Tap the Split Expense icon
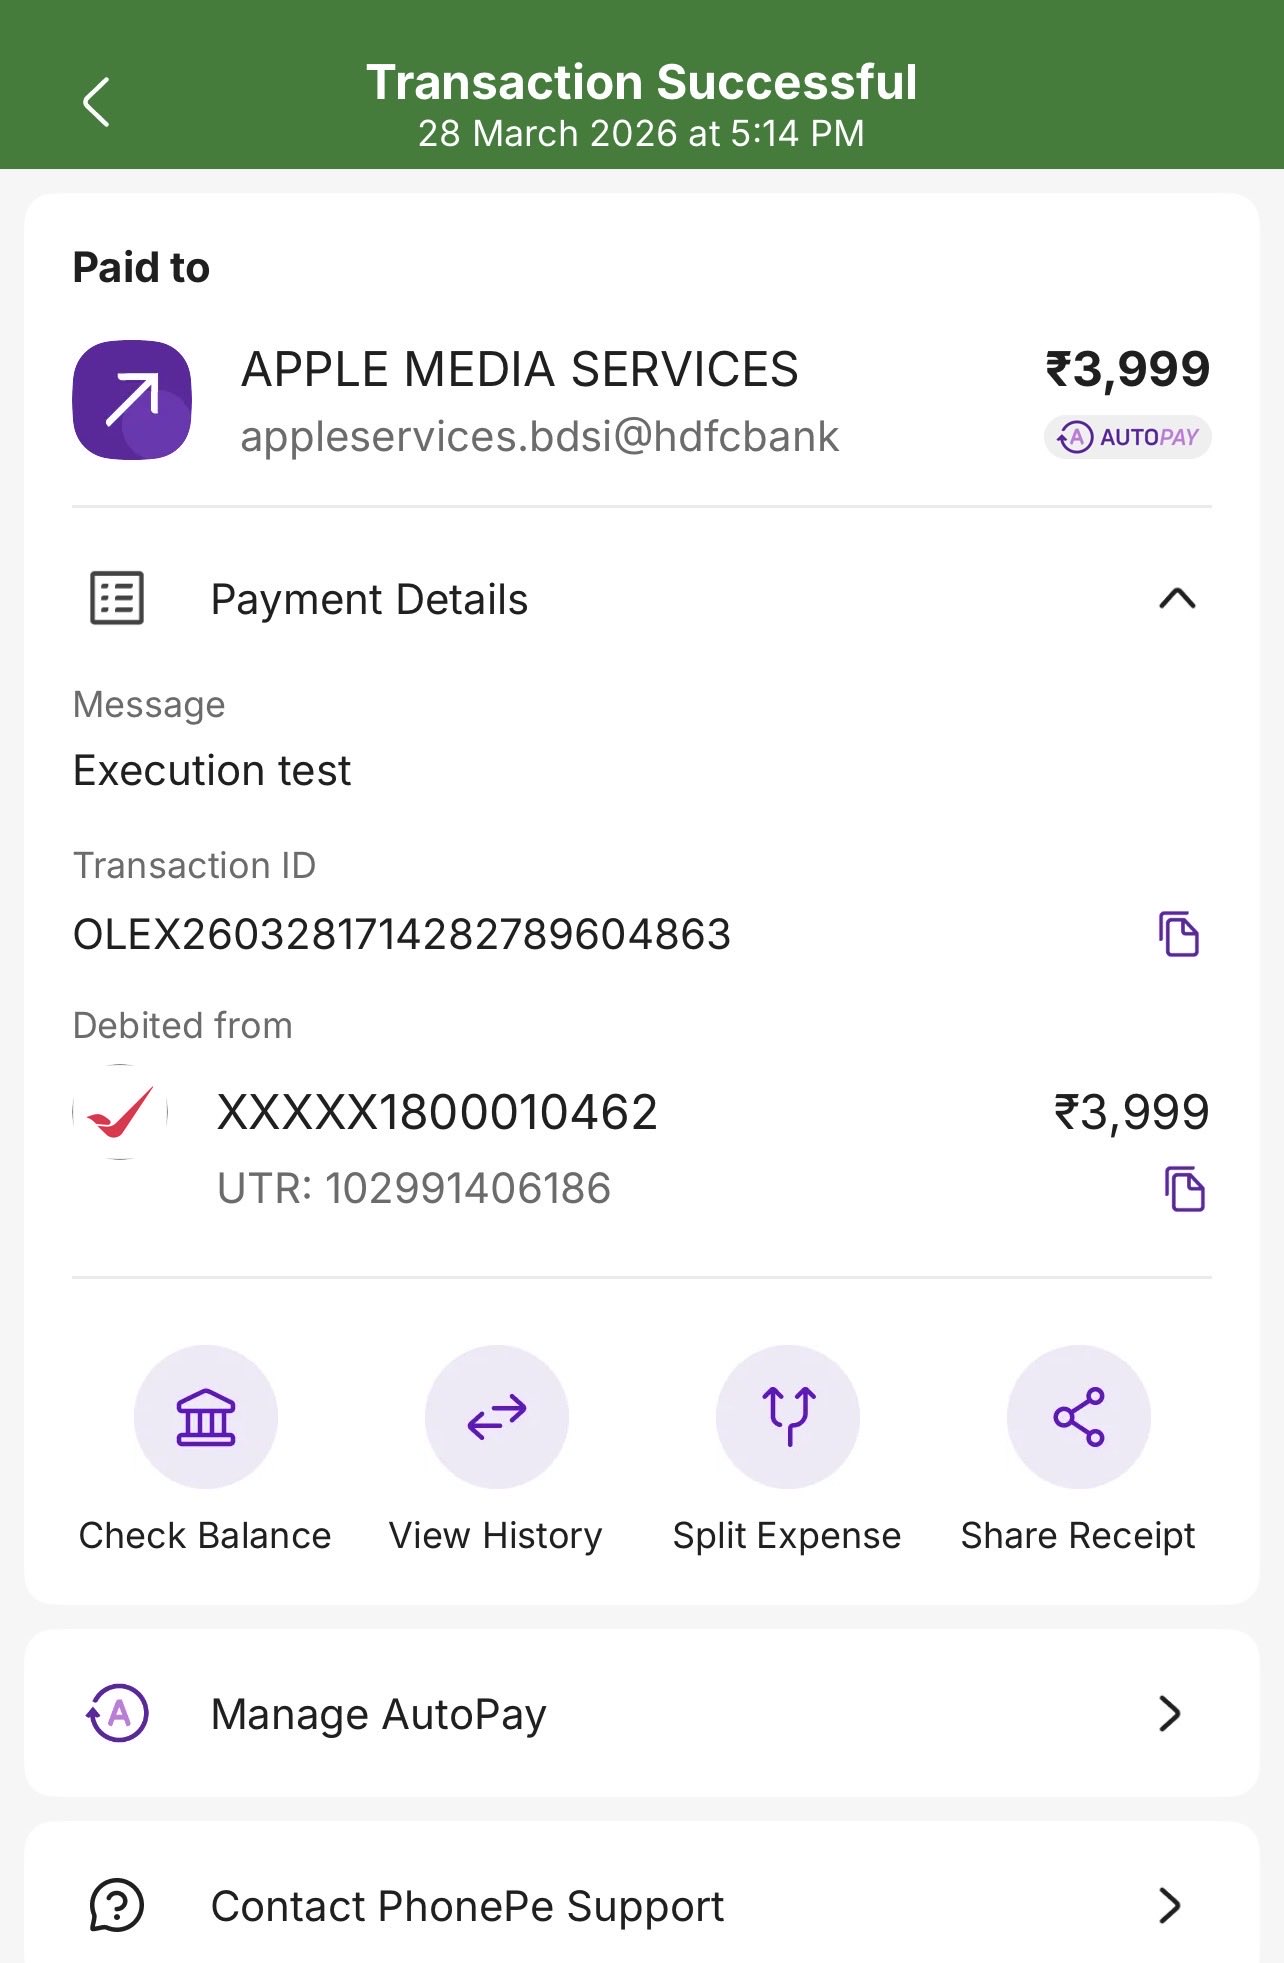1284x1963 pixels. tap(788, 1417)
